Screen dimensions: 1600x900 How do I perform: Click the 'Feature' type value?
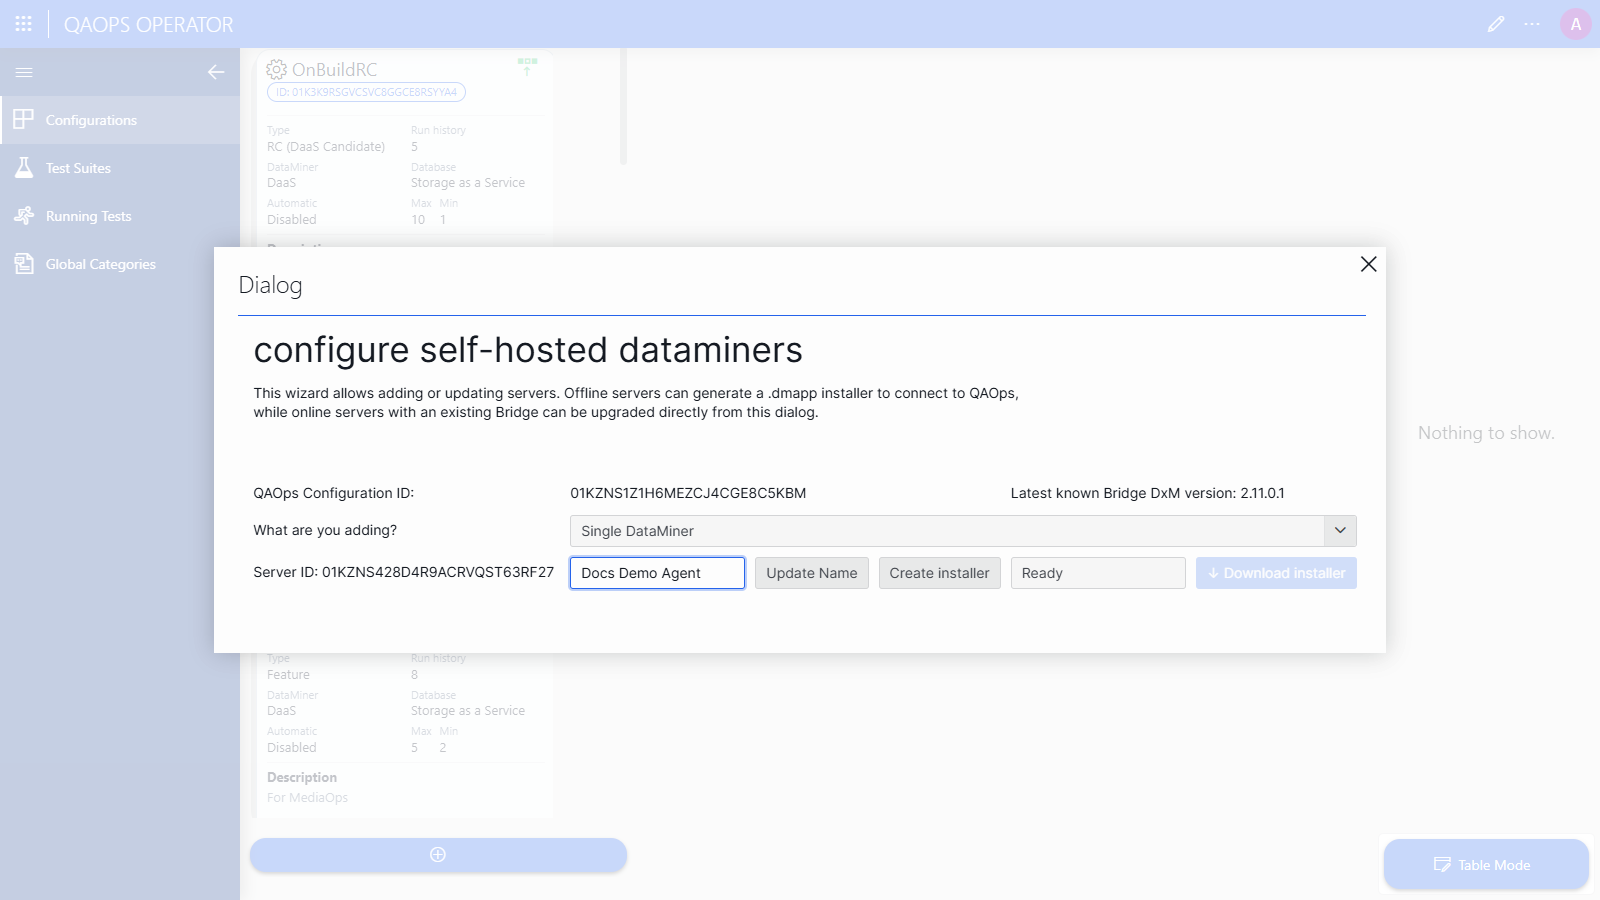tap(288, 675)
